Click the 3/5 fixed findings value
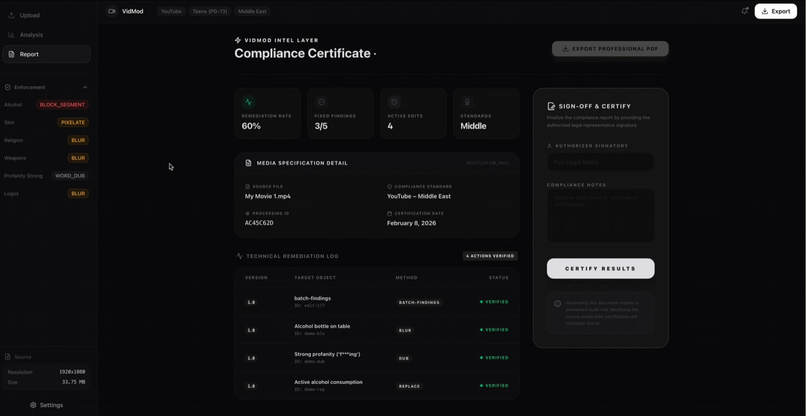The width and height of the screenshot is (806, 416). tap(321, 126)
